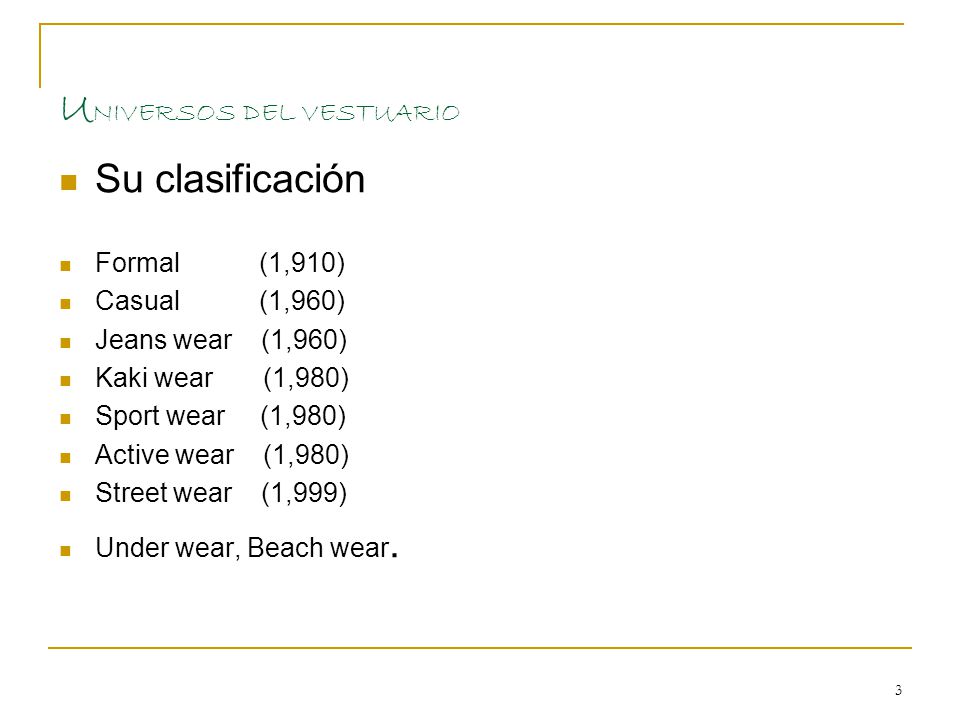
Task: Click the bullet beside Su clasificación
Action: click(x=69, y=182)
